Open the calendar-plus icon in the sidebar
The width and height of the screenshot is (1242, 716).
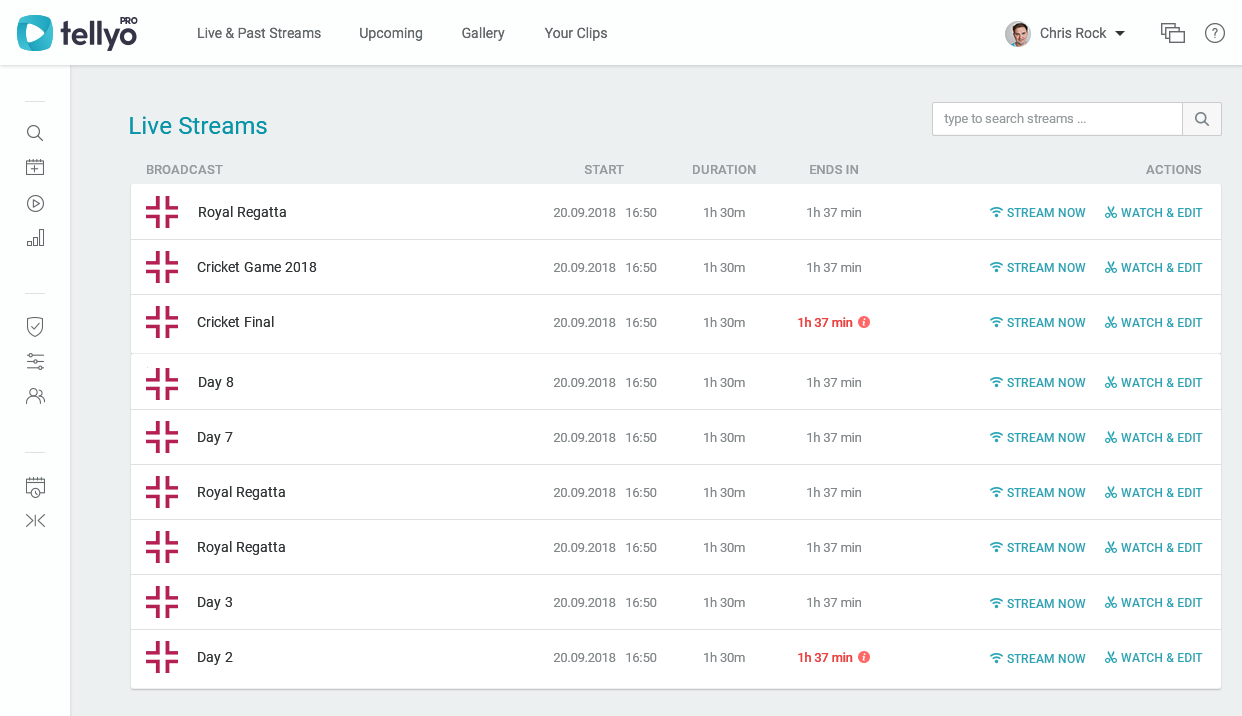click(35, 167)
